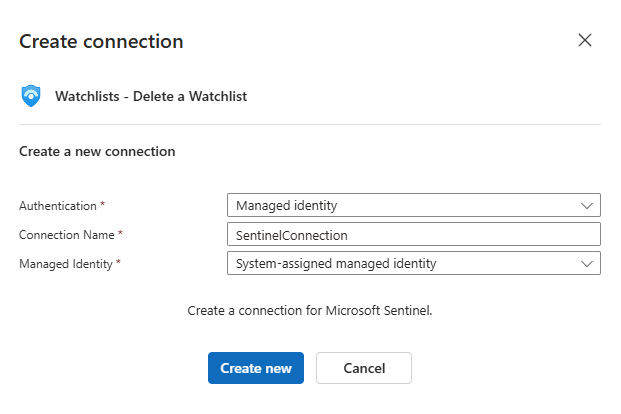This screenshot has height=414, width=621.
Task: Click the Create connection dialog title
Action: click(101, 41)
